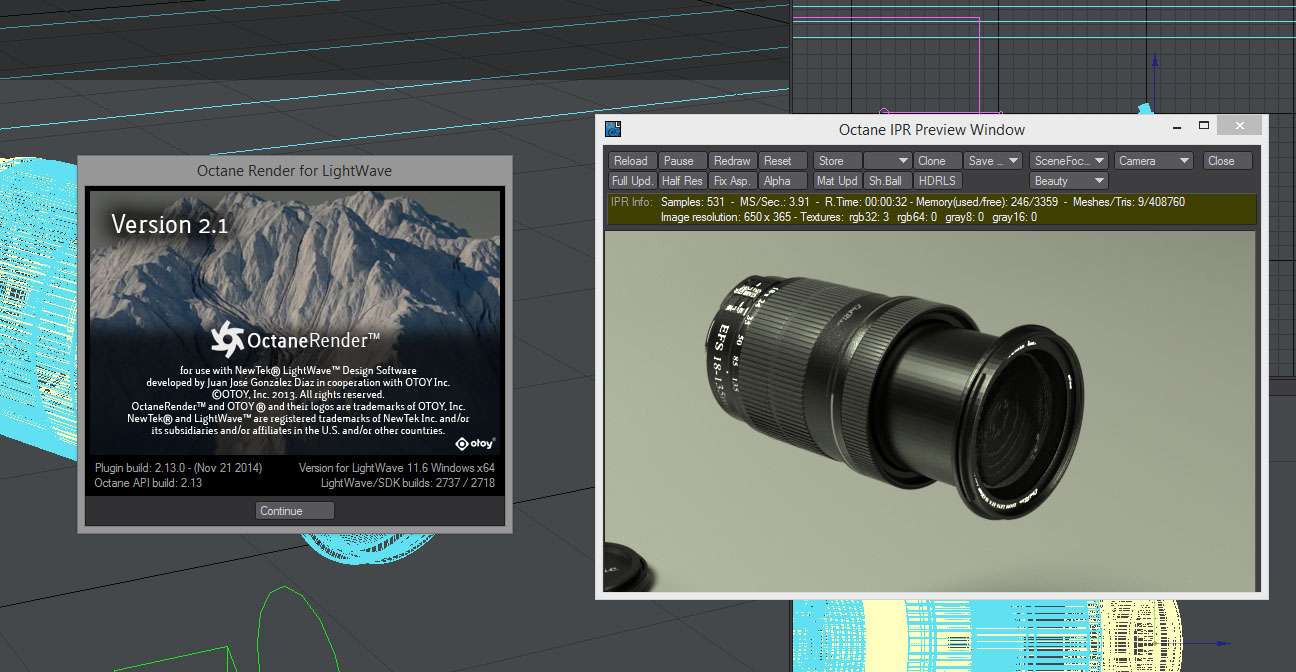1296x672 pixels.
Task: Click 'Version for LightWave 11.6 Windows x64' text
Action: pyautogui.click(x=397, y=468)
